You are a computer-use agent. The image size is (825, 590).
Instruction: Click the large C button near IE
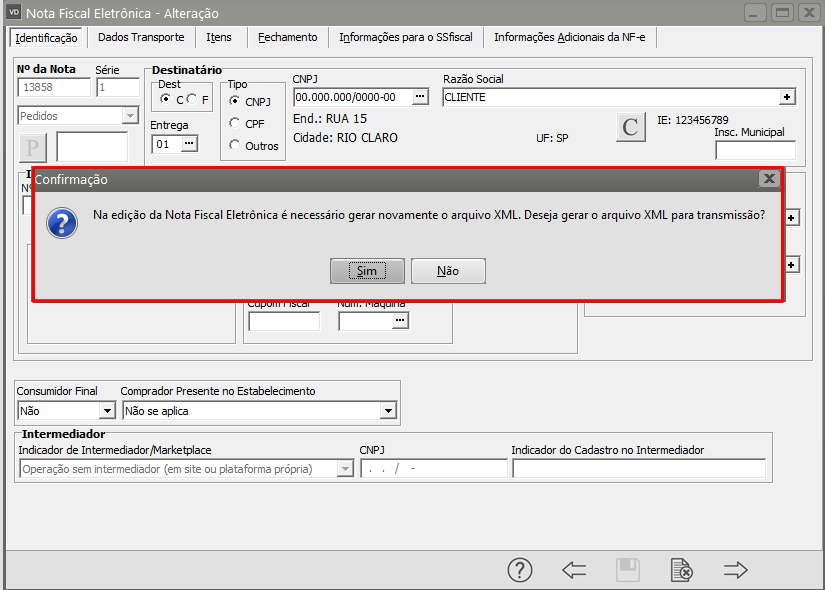[x=630, y=127]
